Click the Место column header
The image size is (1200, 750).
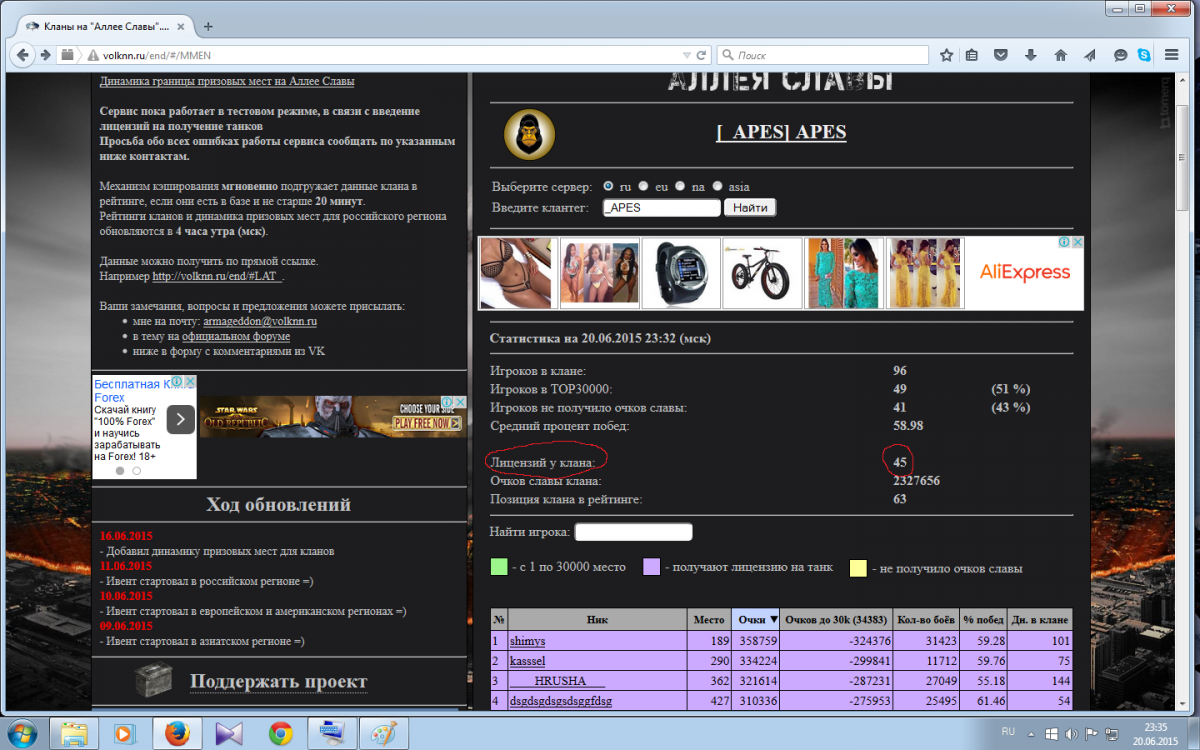point(709,620)
